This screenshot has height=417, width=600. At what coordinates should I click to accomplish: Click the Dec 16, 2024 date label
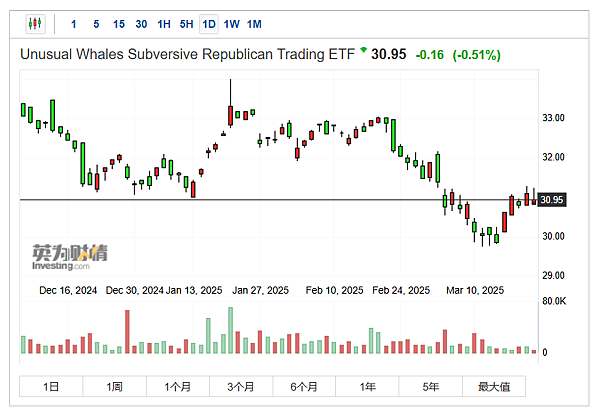point(68,290)
